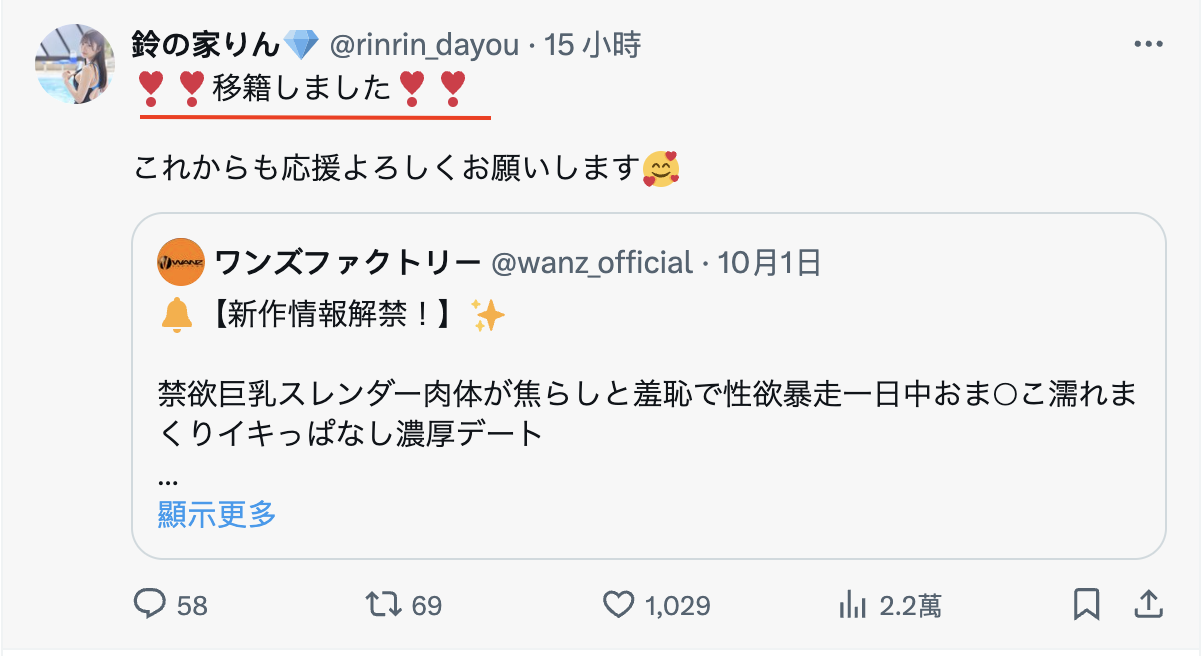This screenshot has width=1202, height=656.
Task: Open the reply icon with 58 replies
Action: point(150,604)
